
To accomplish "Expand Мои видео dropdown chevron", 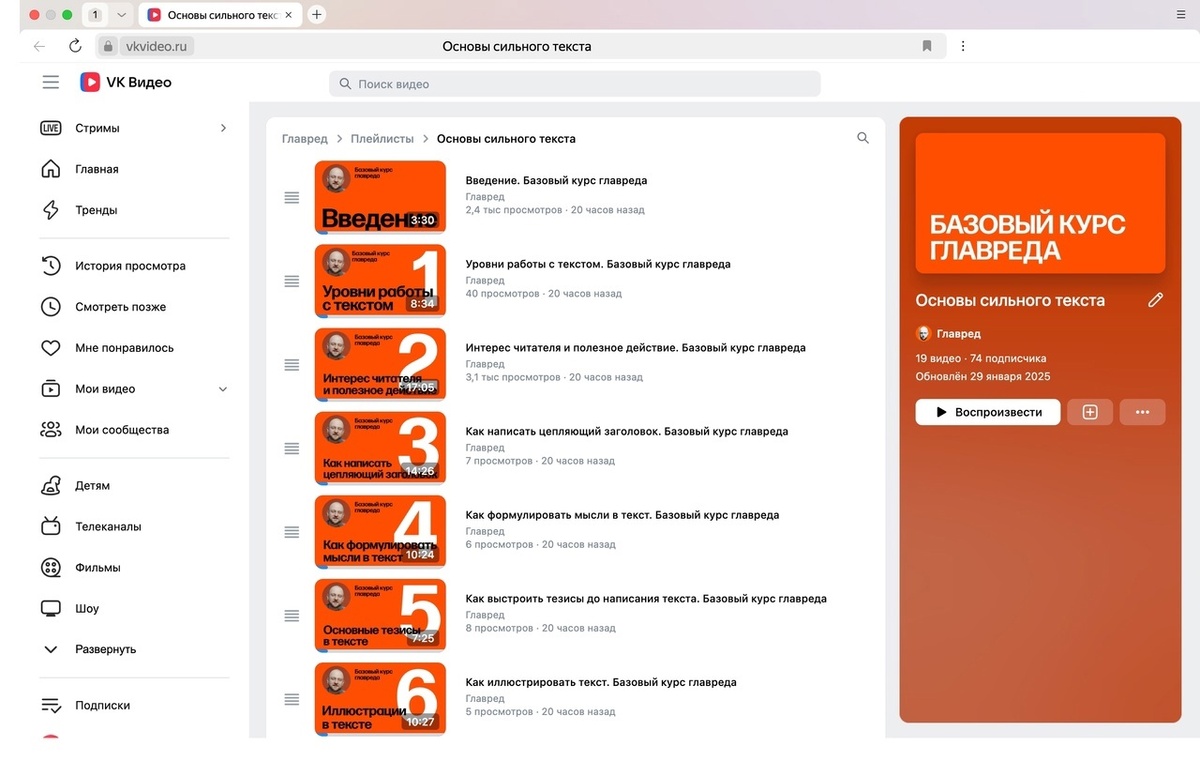I will pyautogui.click(x=223, y=389).
